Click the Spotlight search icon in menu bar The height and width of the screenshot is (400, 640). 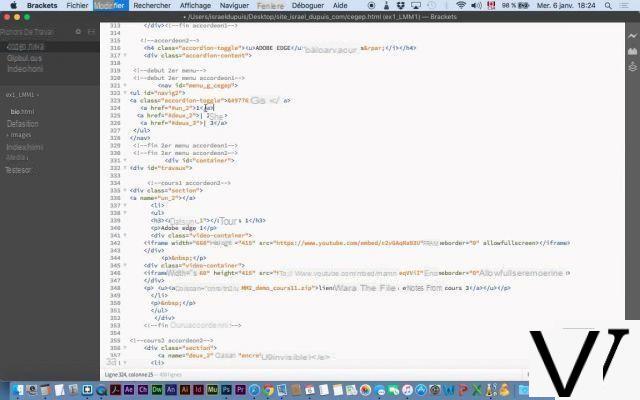tap(608, 6)
